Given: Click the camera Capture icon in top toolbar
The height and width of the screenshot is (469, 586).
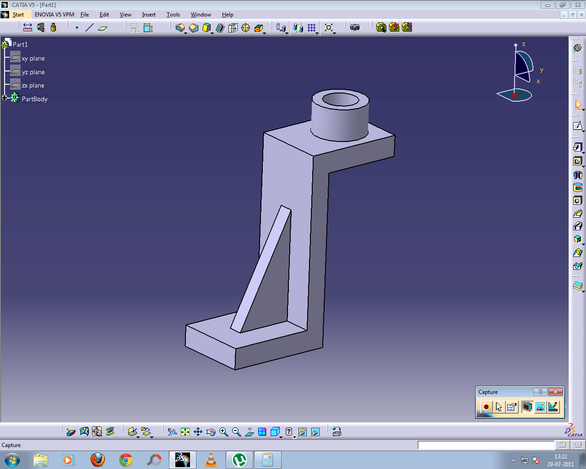Looking at the screenshot, I should click(x=354, y=27).
